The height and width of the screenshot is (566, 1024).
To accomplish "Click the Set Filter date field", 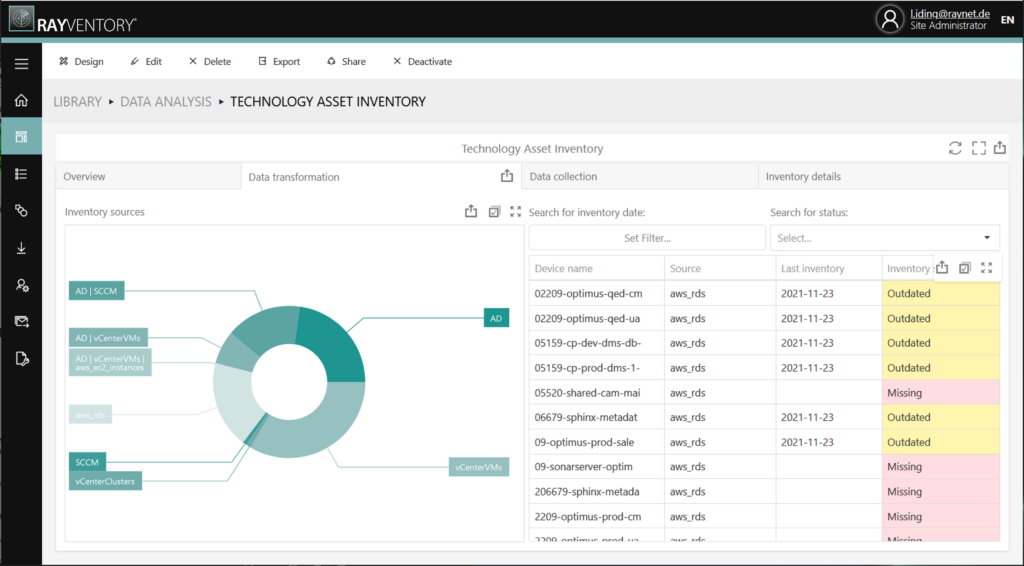I will coord(647,238).
